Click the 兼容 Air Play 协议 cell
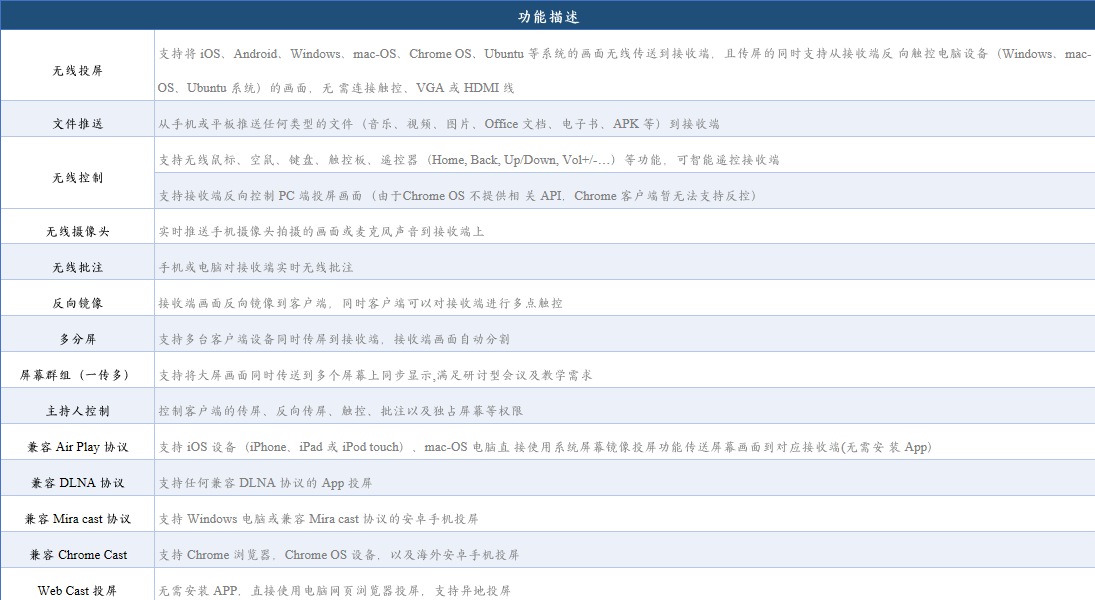The image size is (1095, 600). coord(78,447)
